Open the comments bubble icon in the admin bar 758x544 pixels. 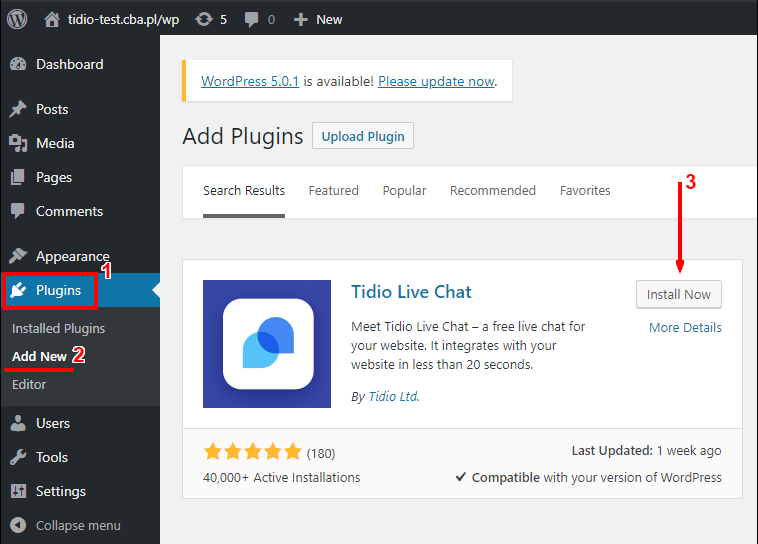tap(251, 20)
